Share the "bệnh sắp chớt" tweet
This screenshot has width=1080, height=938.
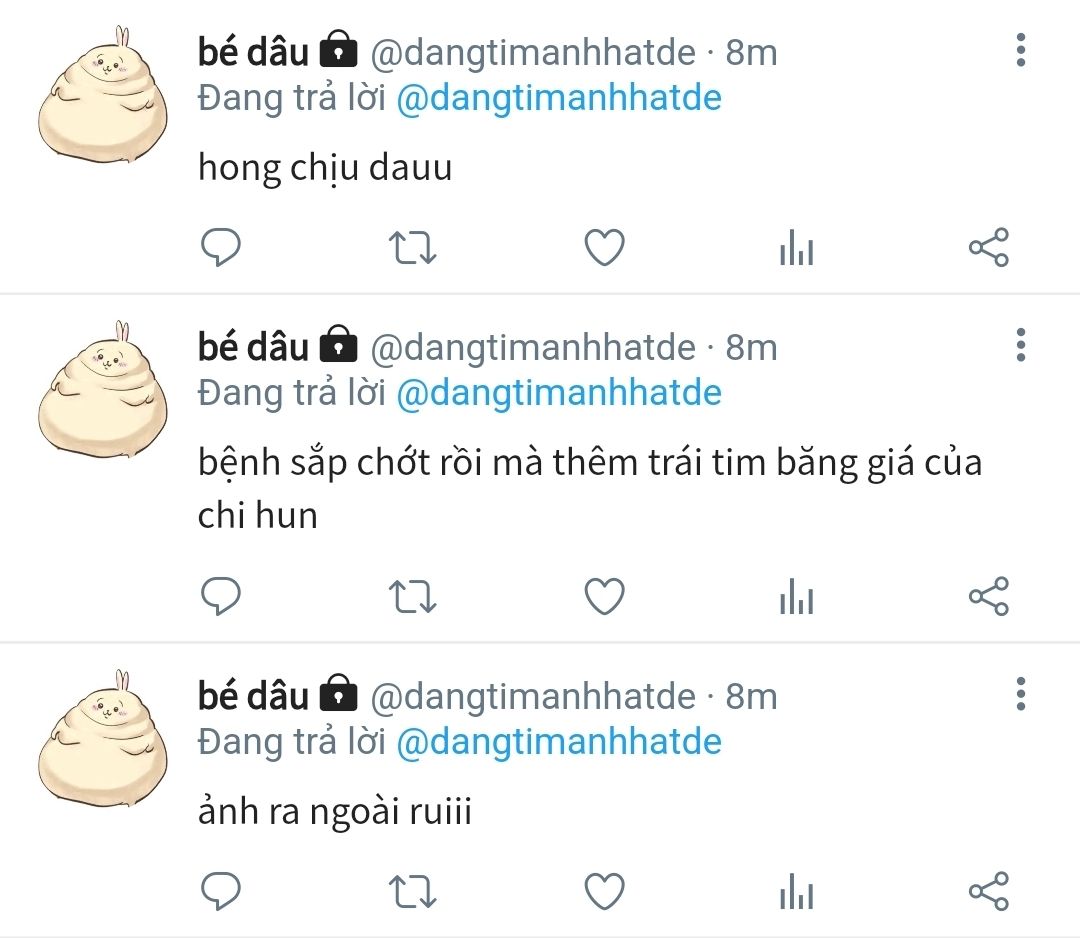[988, 596]
